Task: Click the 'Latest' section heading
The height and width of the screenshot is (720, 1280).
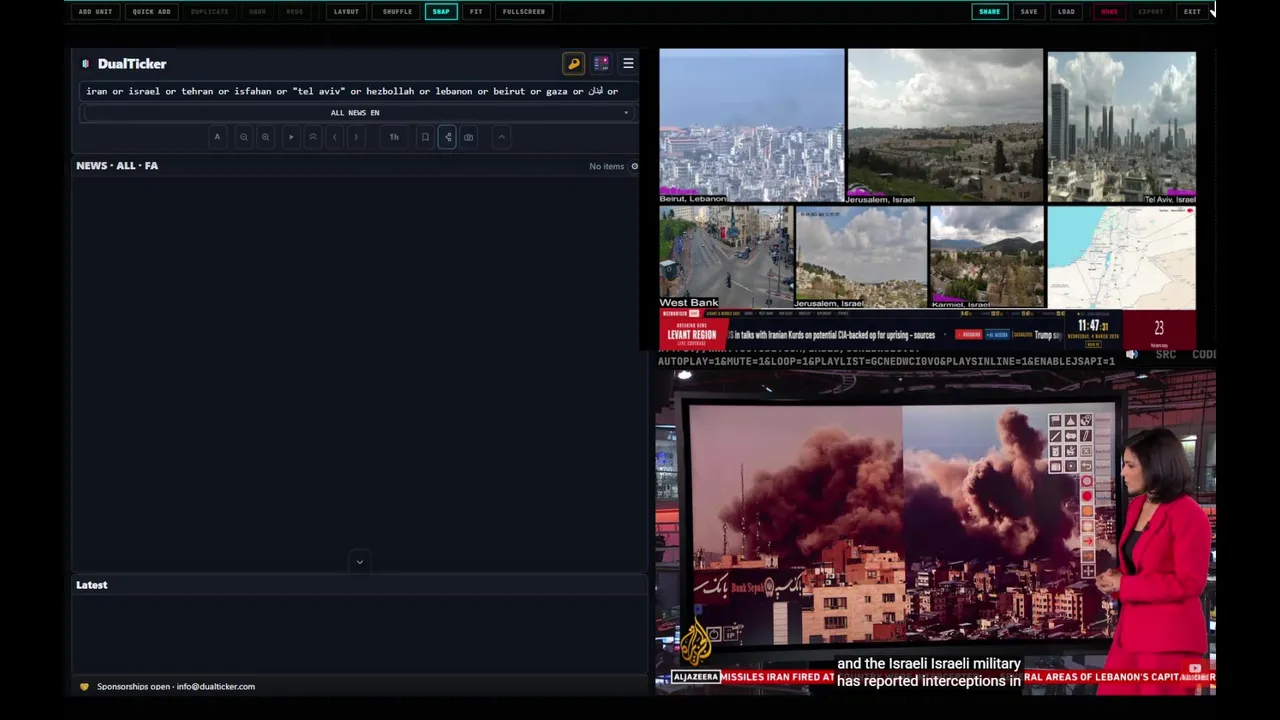Action: click(x=91, y=585)
